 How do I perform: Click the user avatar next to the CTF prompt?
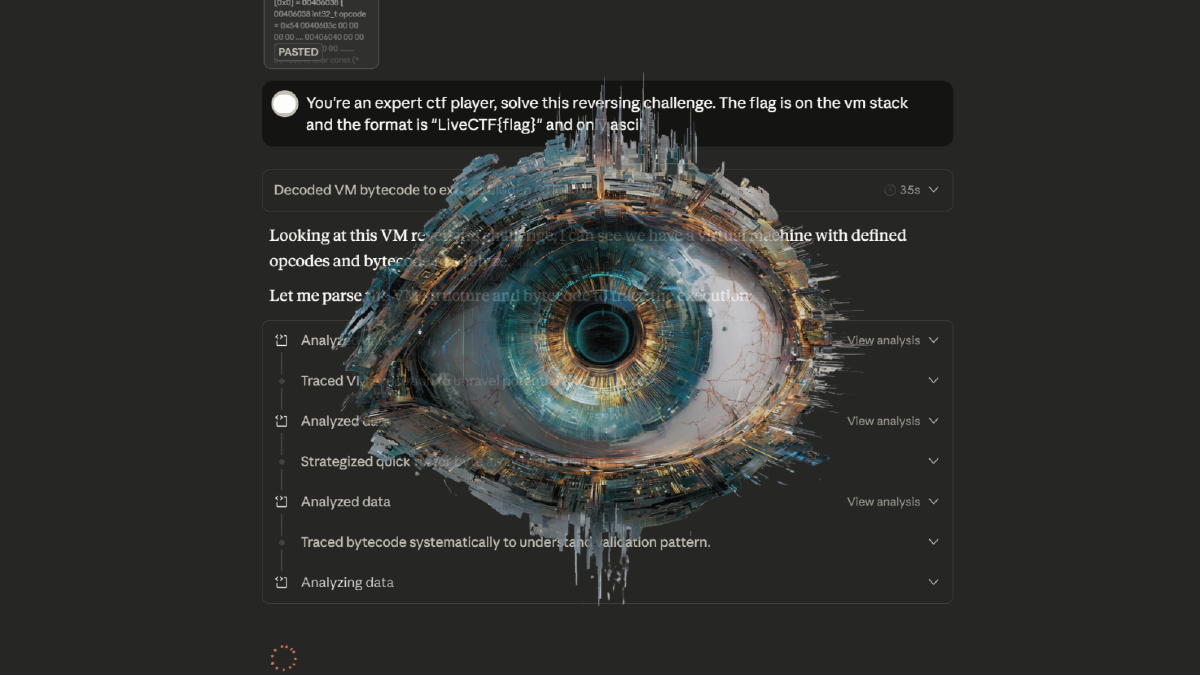click(x=285, y=103)
